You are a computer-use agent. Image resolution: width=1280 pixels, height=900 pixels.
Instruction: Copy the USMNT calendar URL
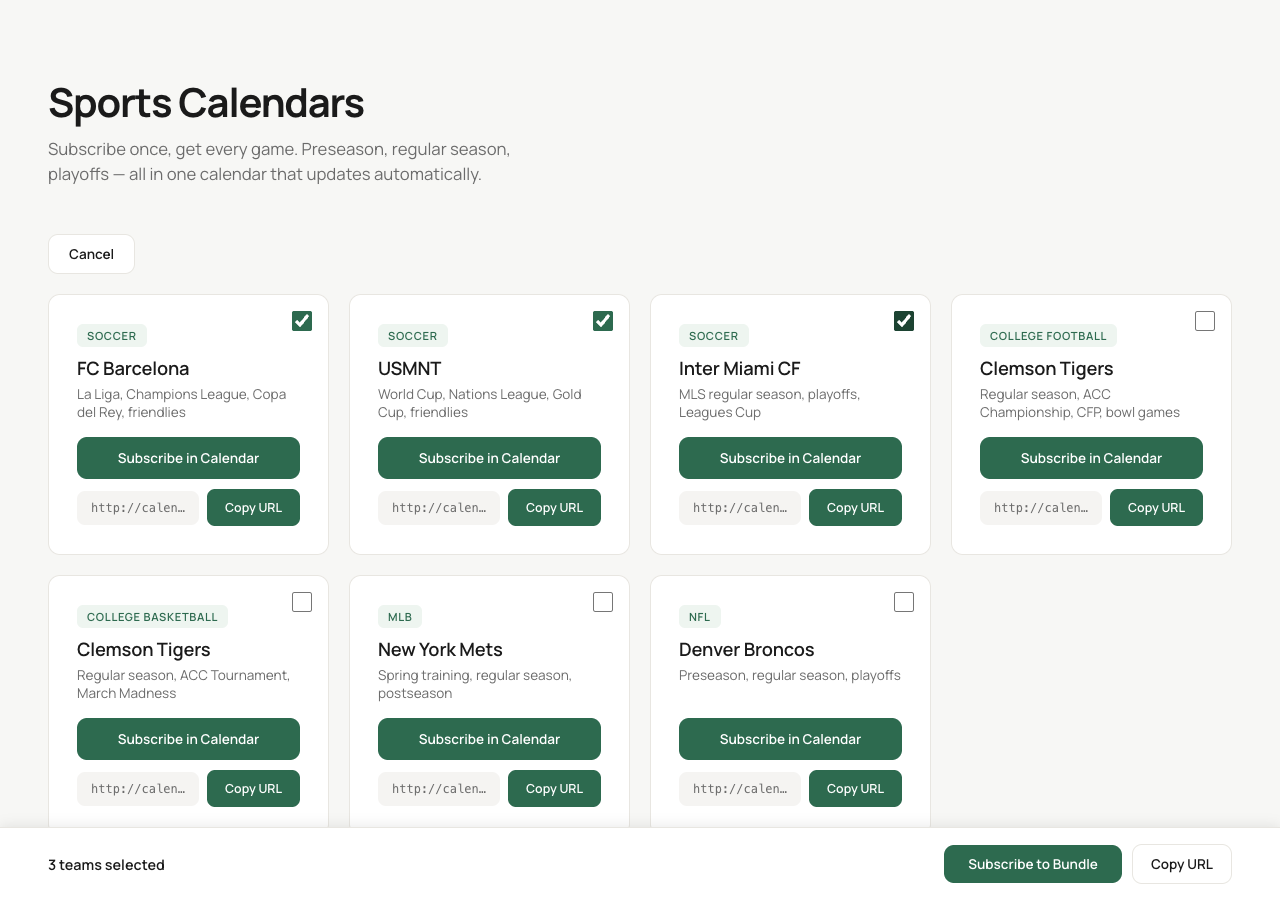554,508
